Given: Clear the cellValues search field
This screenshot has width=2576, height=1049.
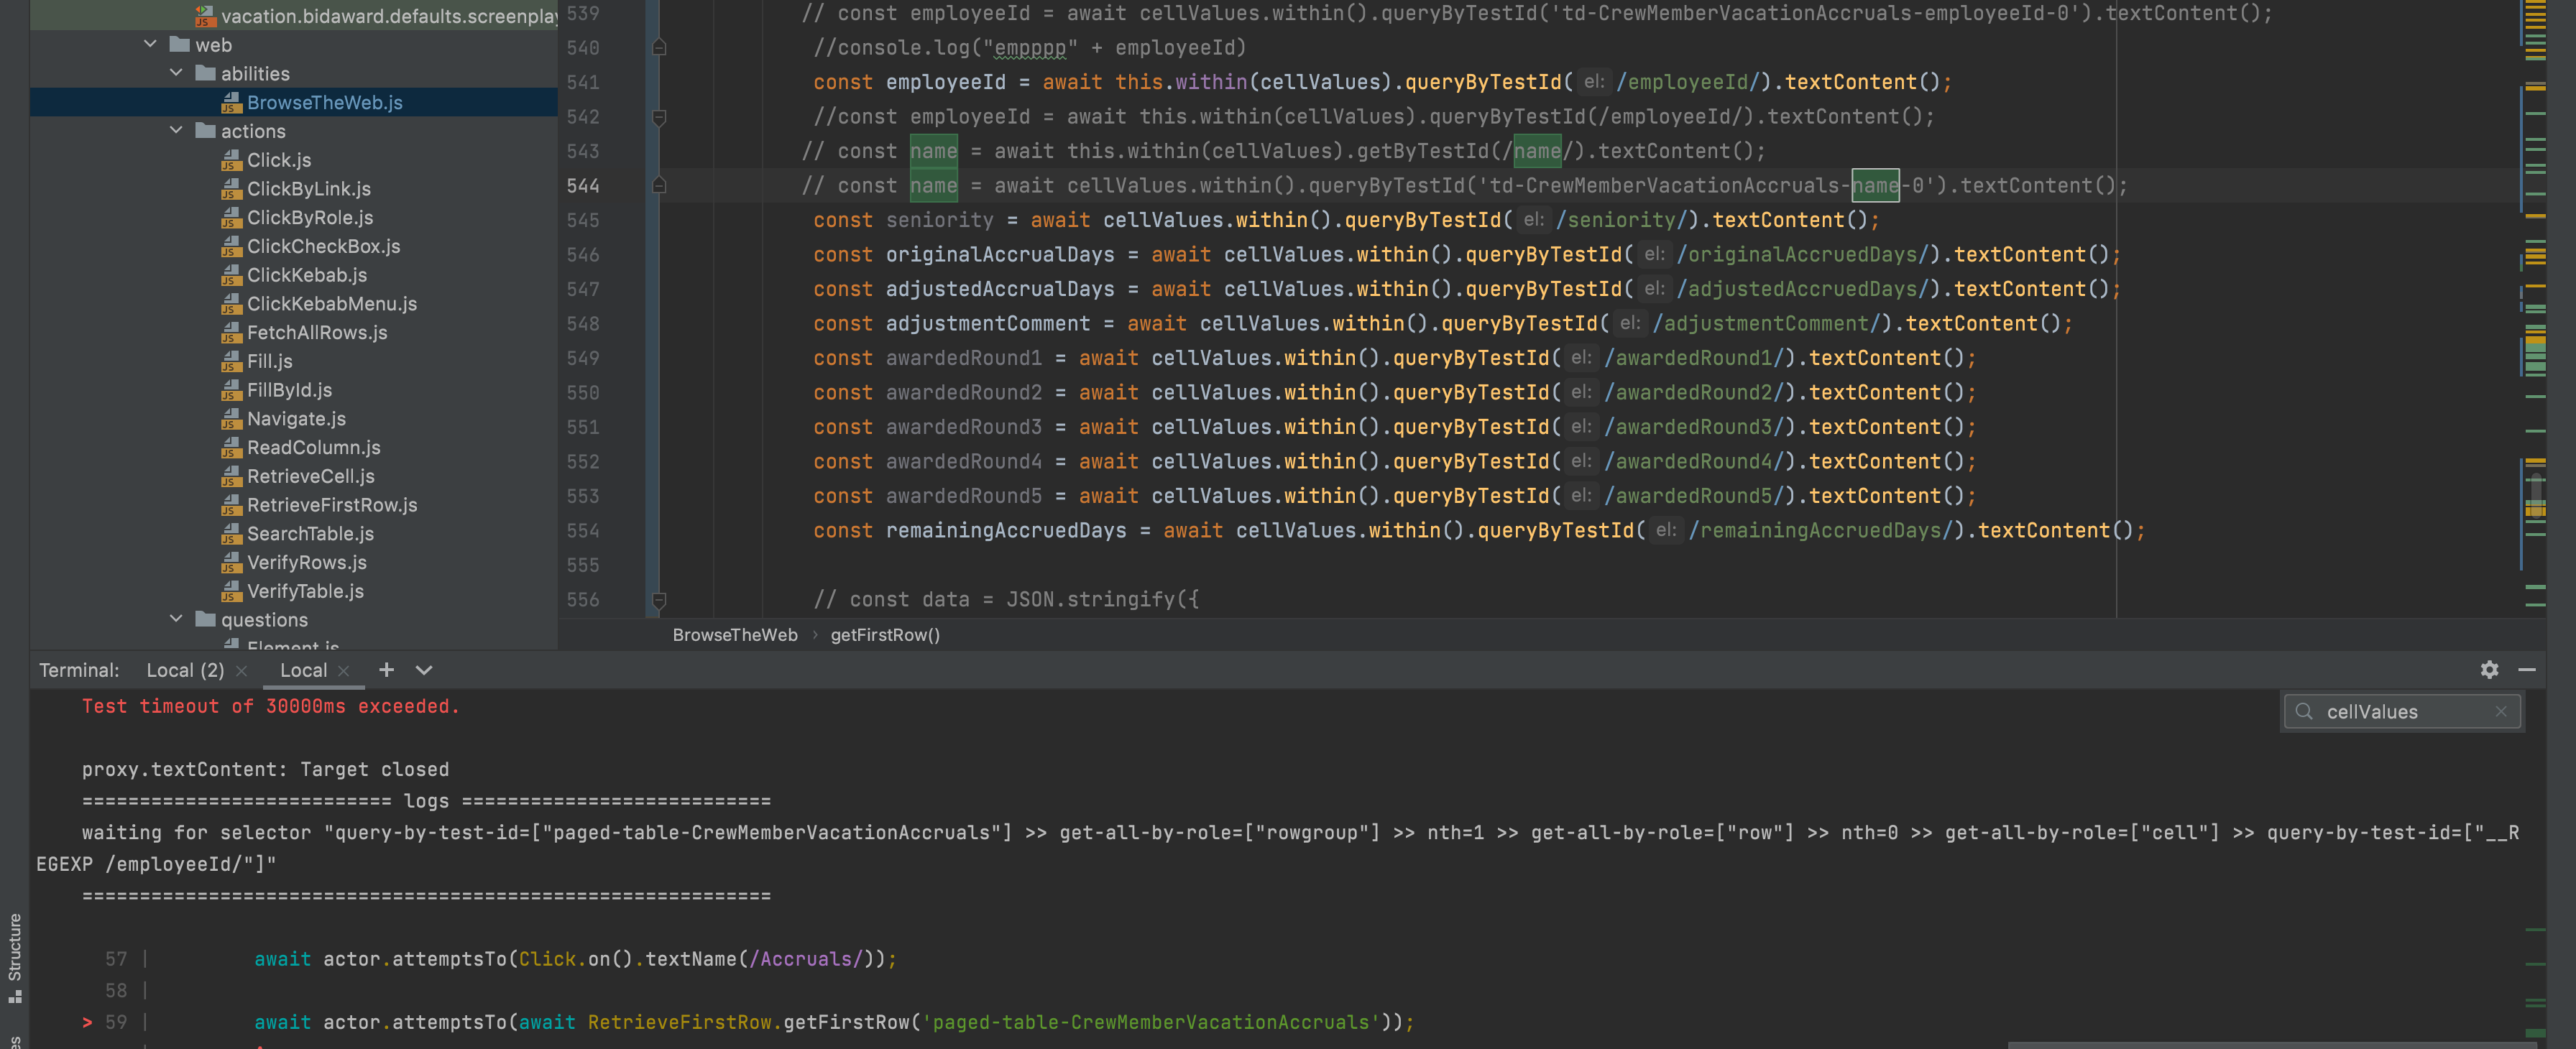Looking at the screenshot, I should coord(2500,711).
